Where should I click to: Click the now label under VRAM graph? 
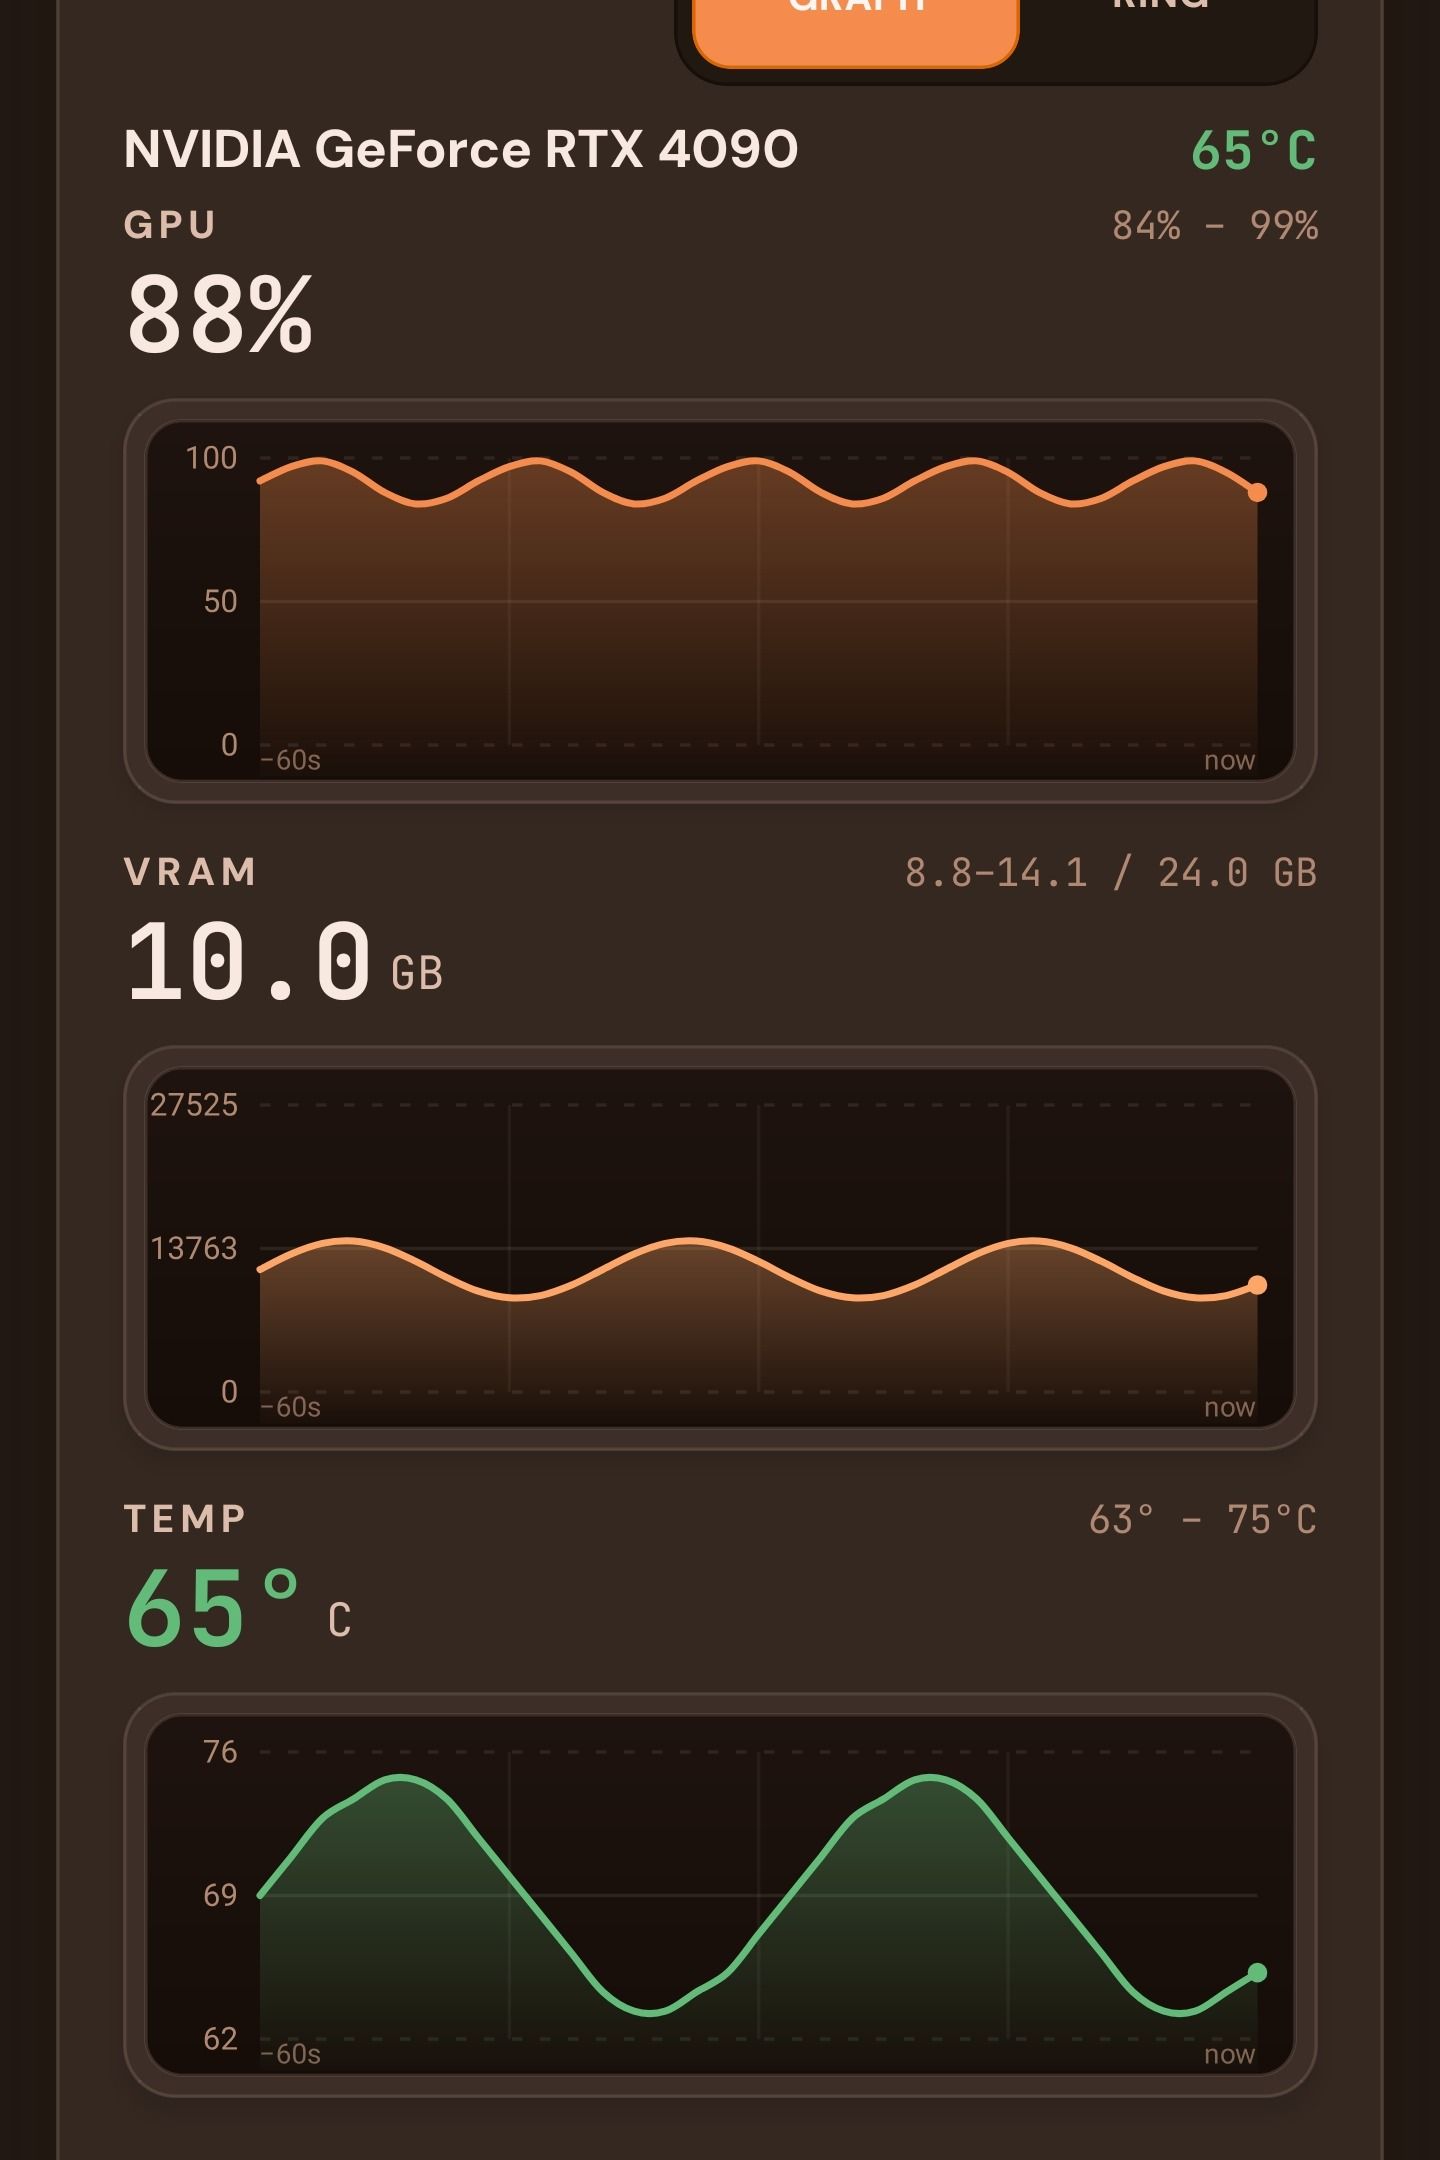click(x=1229, y=1408)
